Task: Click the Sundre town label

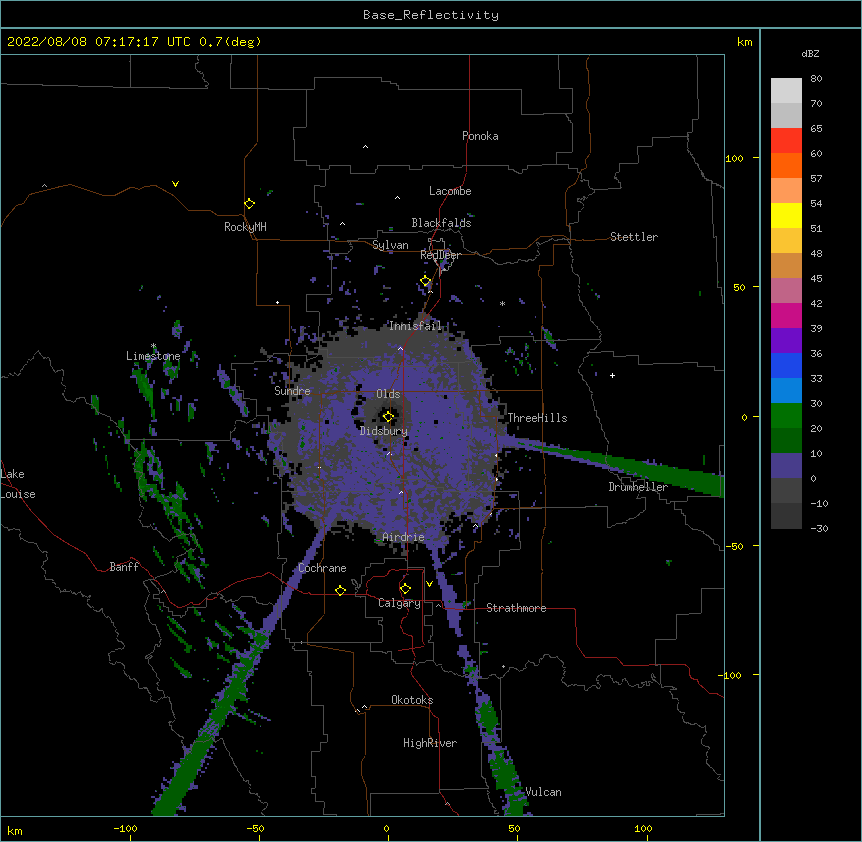Action: [x=292, y=391]
